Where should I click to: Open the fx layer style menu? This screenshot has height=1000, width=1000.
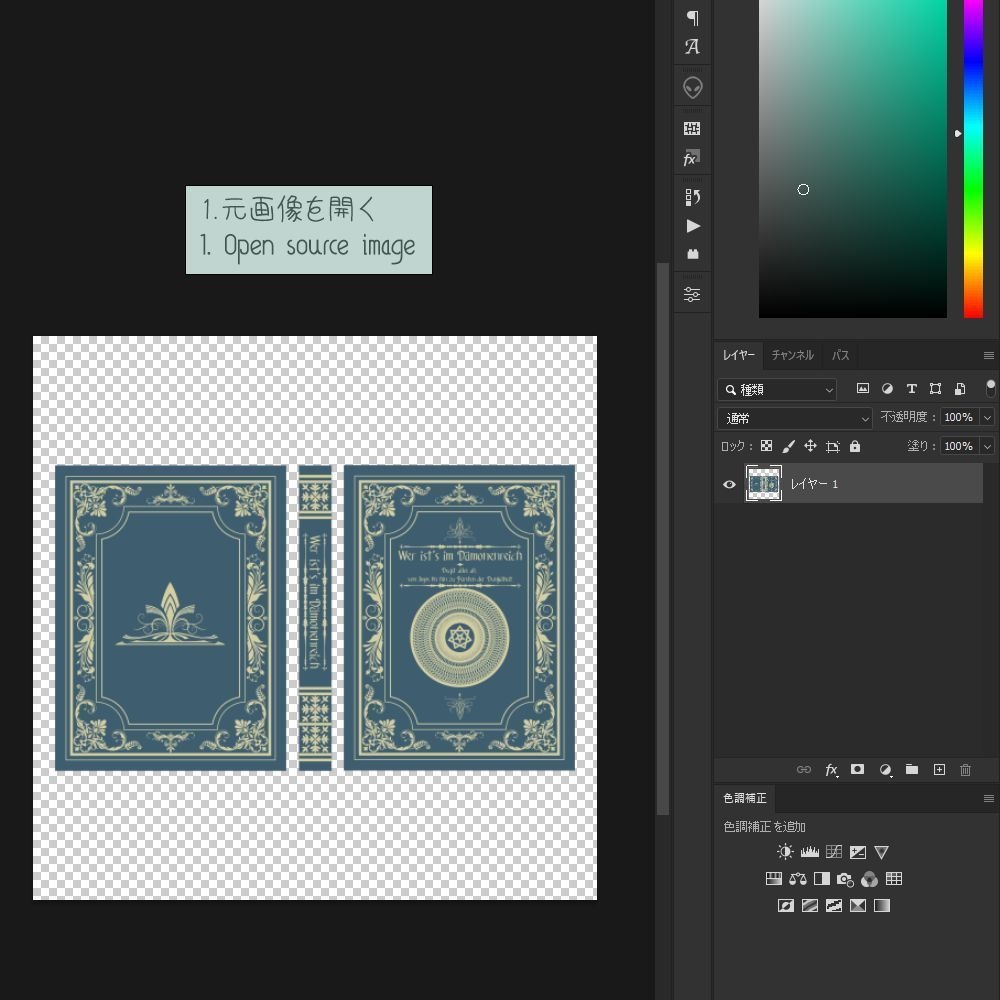click(x=831, y=770)
